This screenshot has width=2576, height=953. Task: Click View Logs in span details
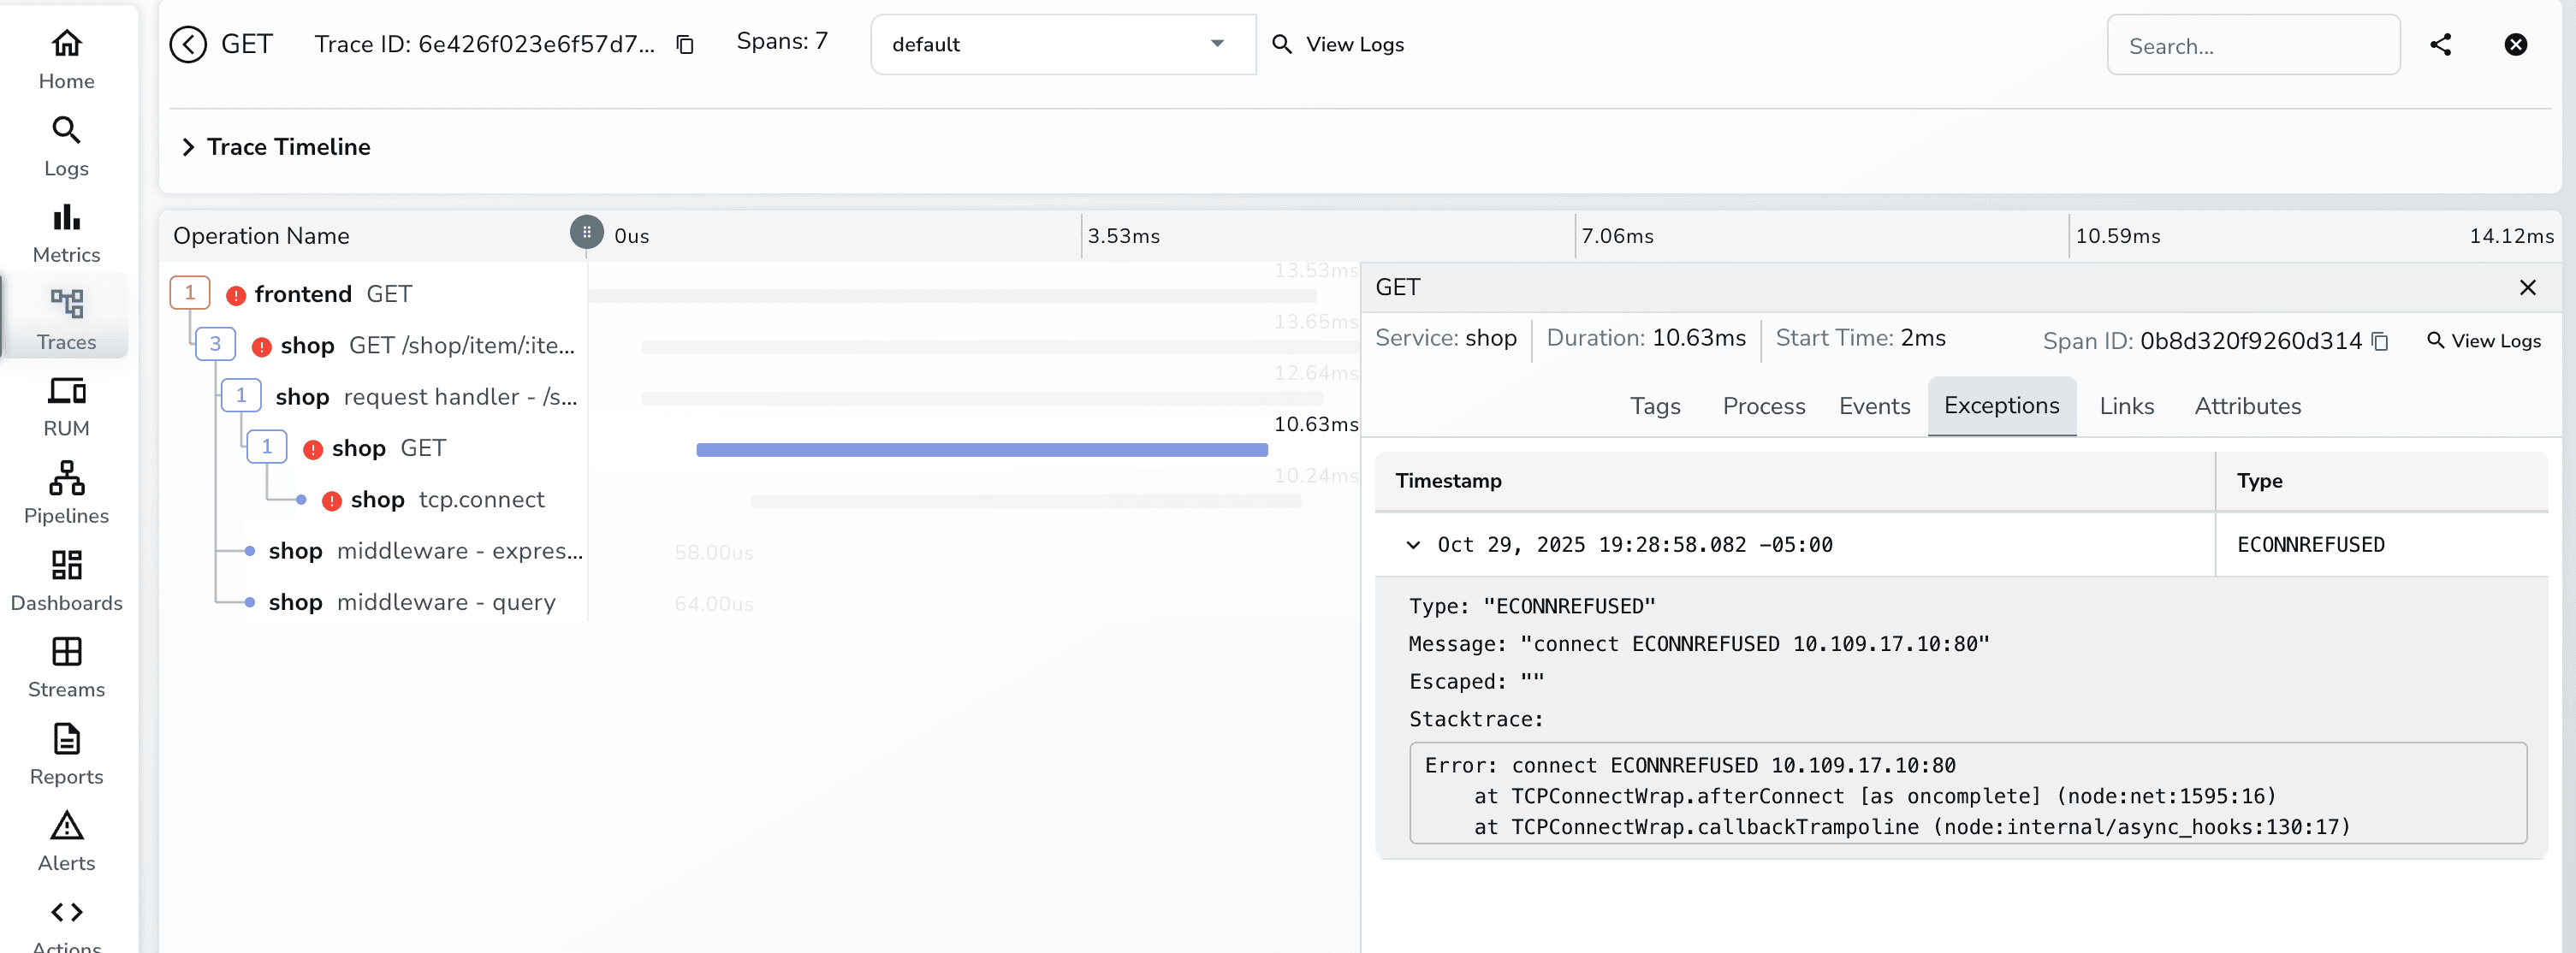point(2484,341)
